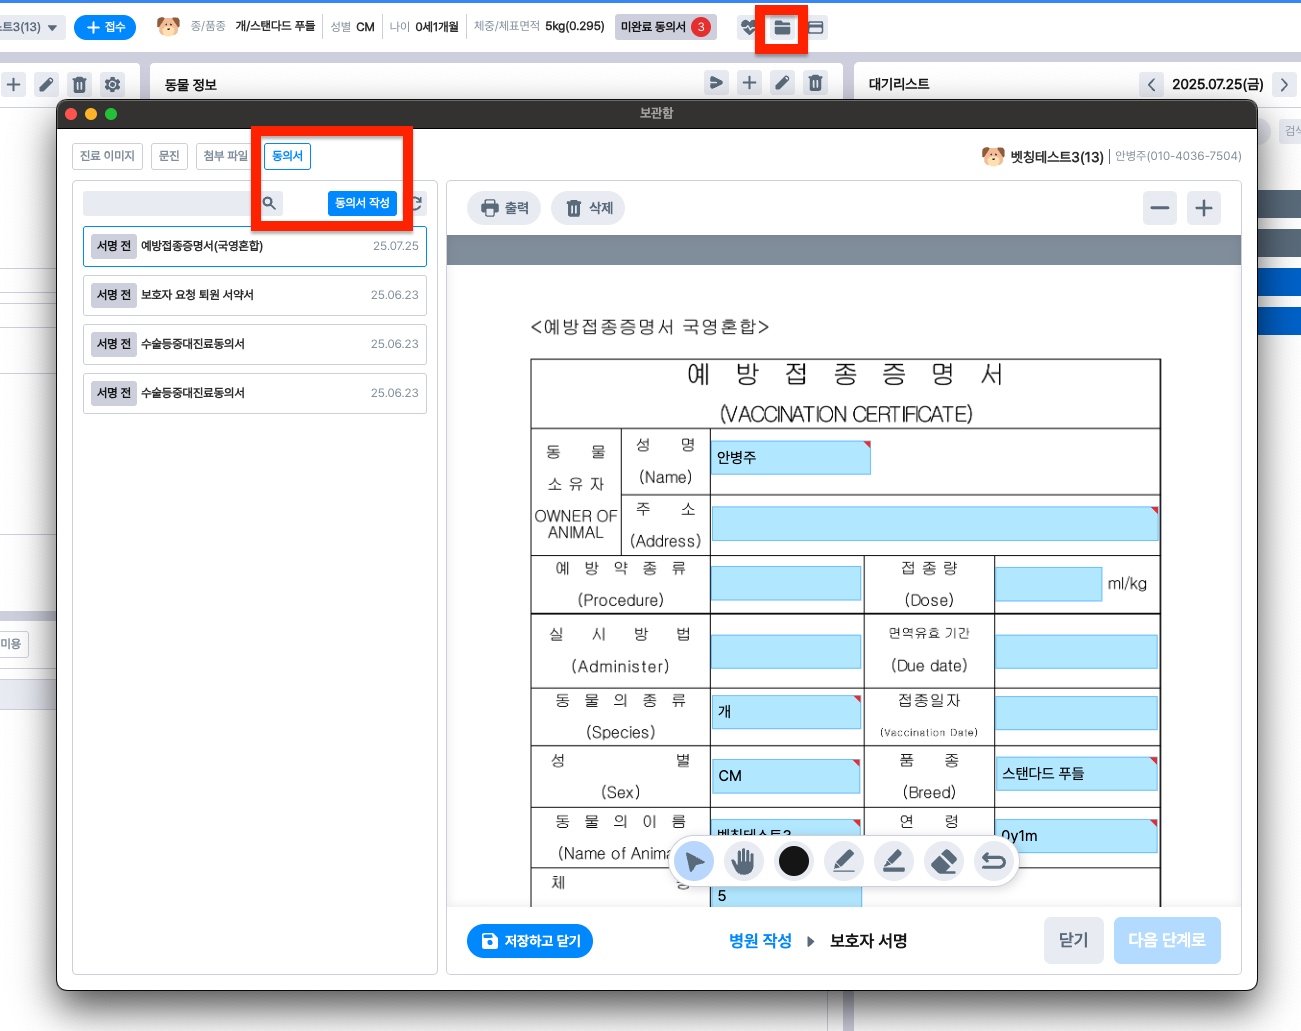Click the Species field showing 개
This screenshot has height=1031, width=1301.
click(786, 712)
